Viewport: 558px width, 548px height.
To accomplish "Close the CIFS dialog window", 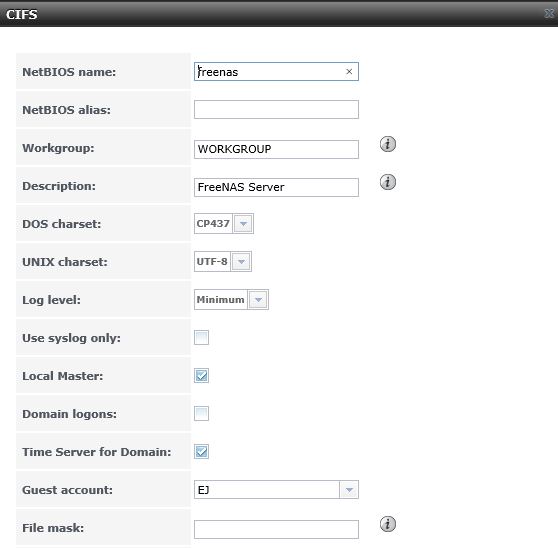I will click(x=549, y=14).
